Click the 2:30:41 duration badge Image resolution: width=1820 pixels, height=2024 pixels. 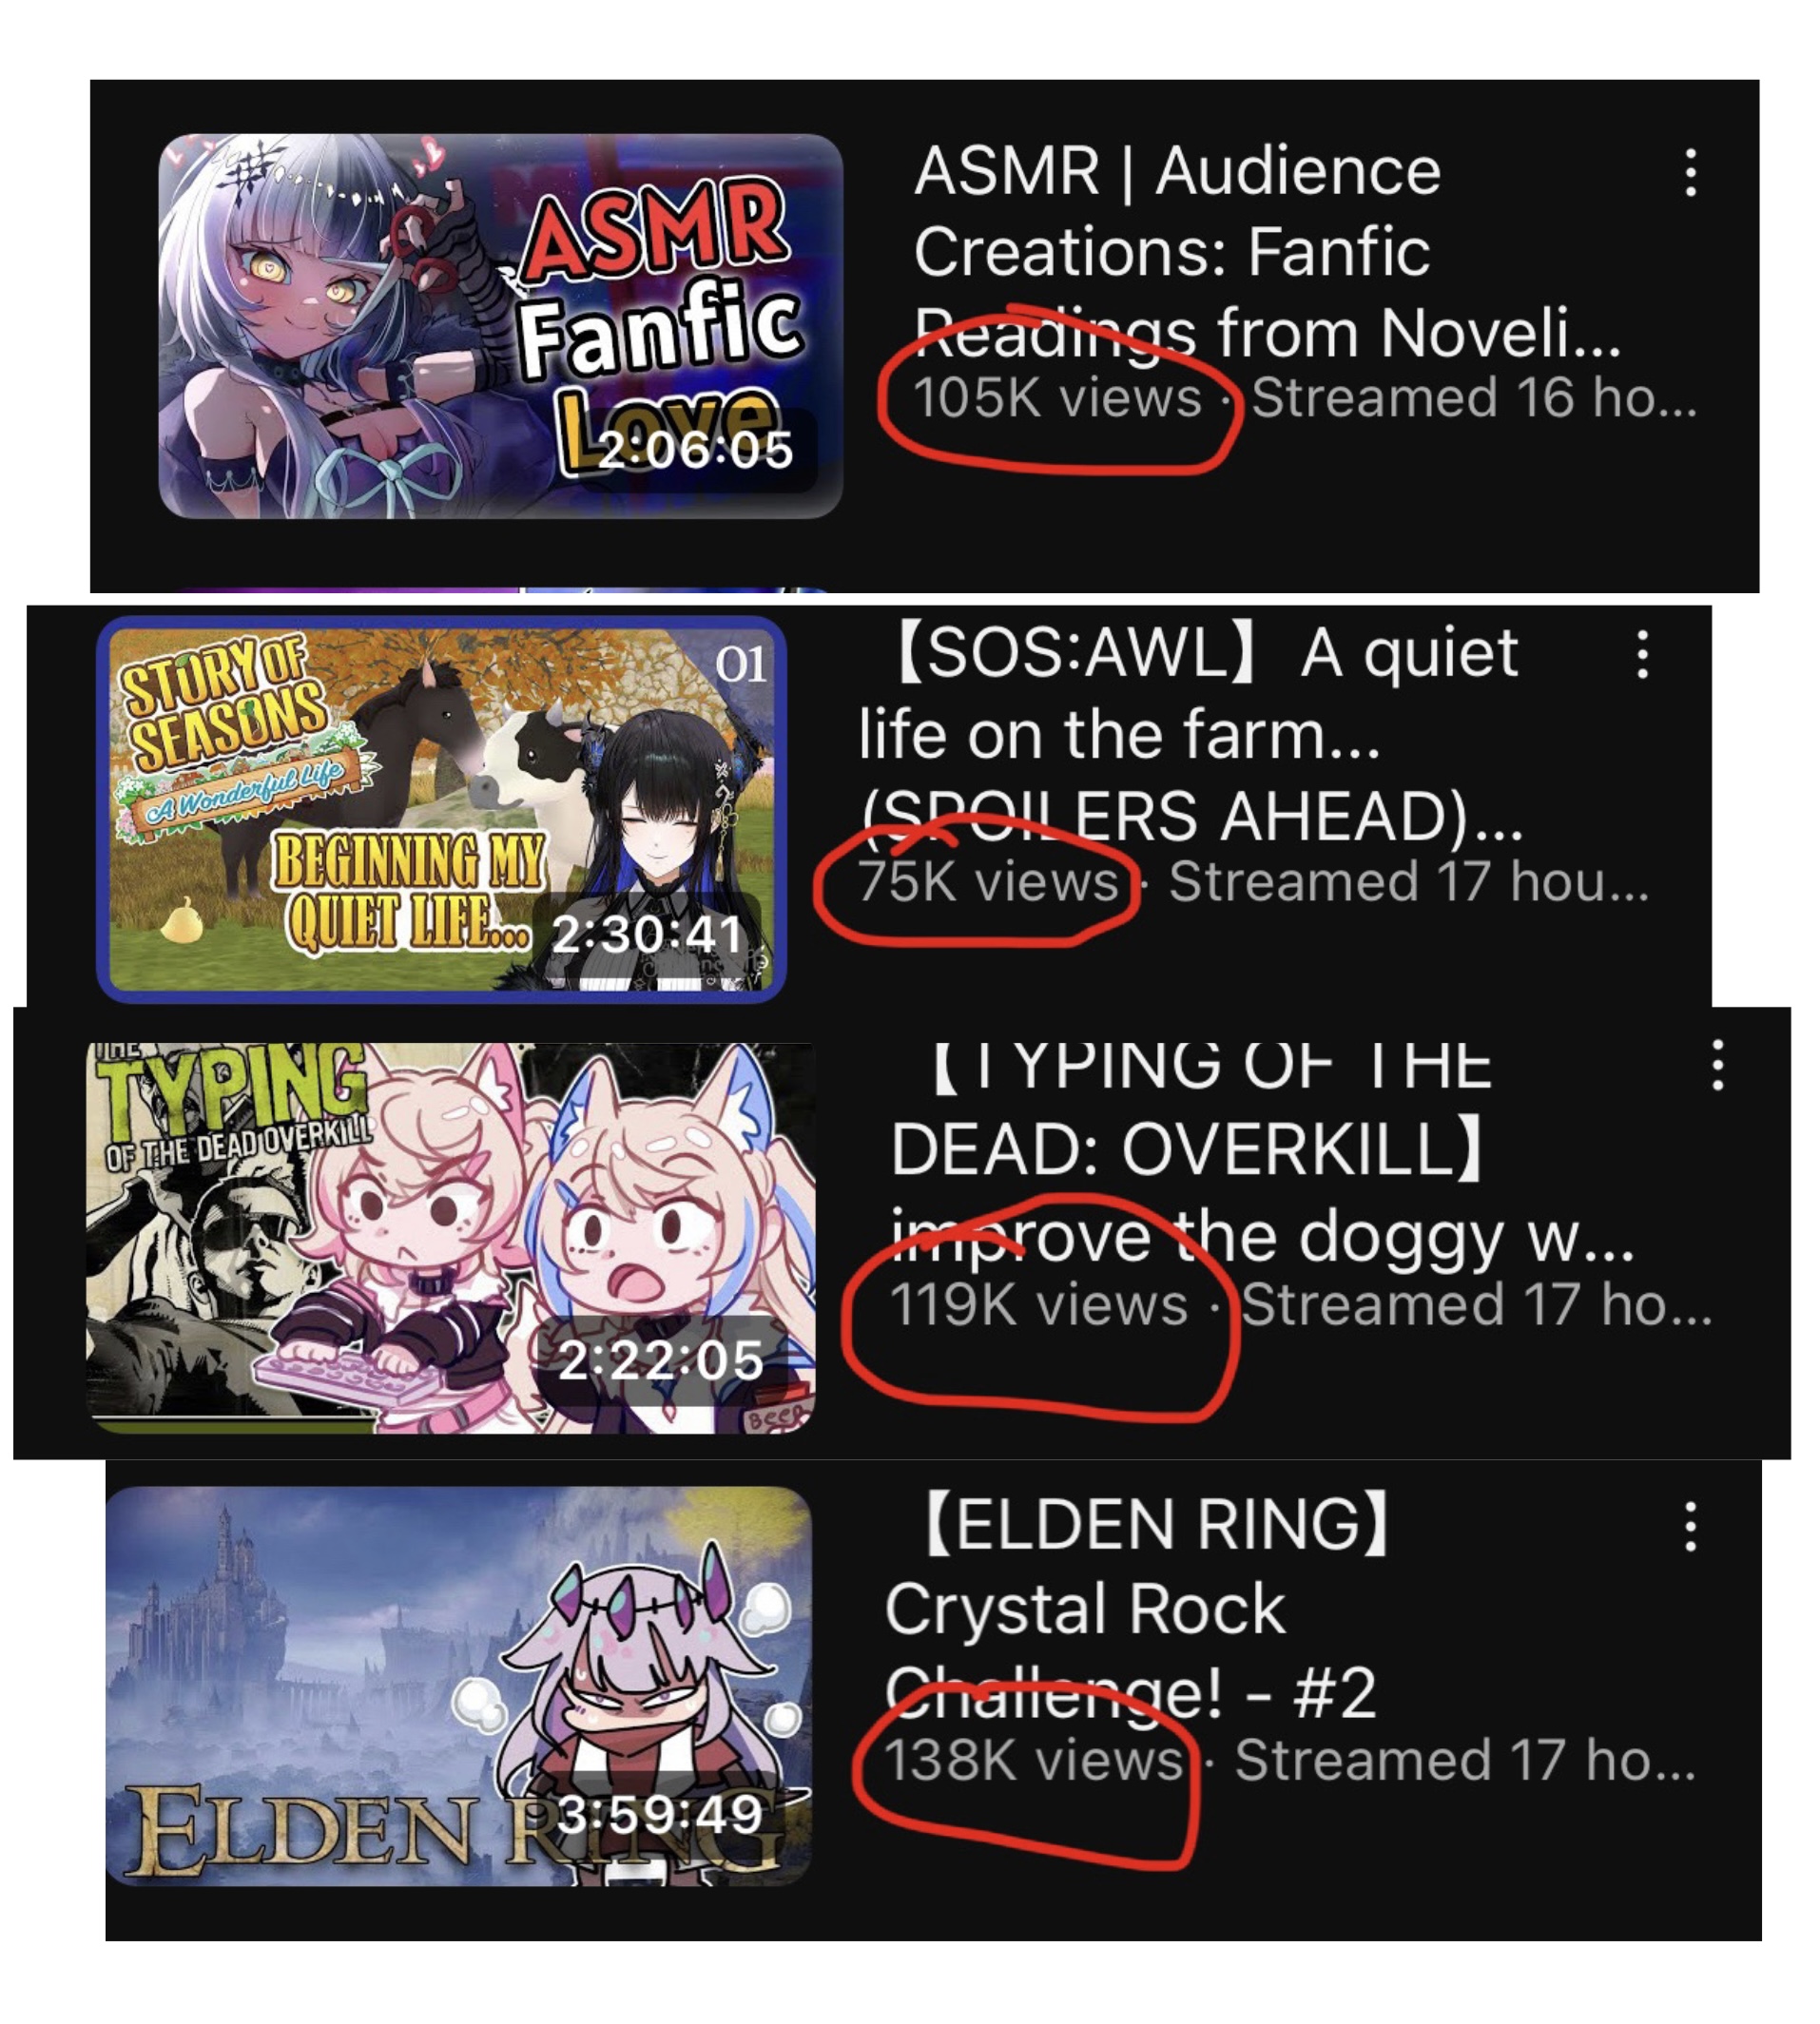coord(647,934)
